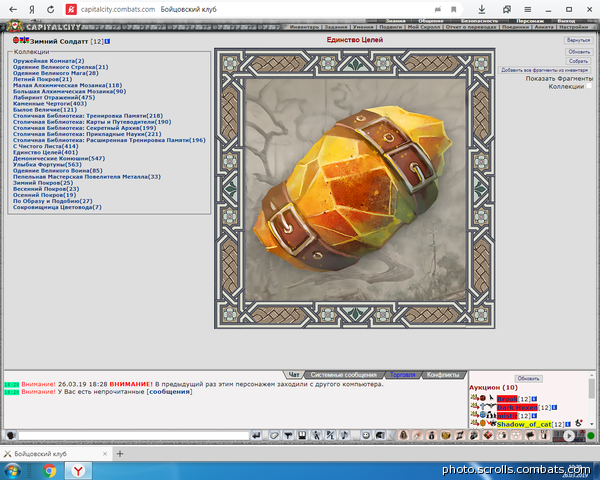600x480 pixels.
Task: Click the chat filter funnel icon
Action: click(288, 435)
